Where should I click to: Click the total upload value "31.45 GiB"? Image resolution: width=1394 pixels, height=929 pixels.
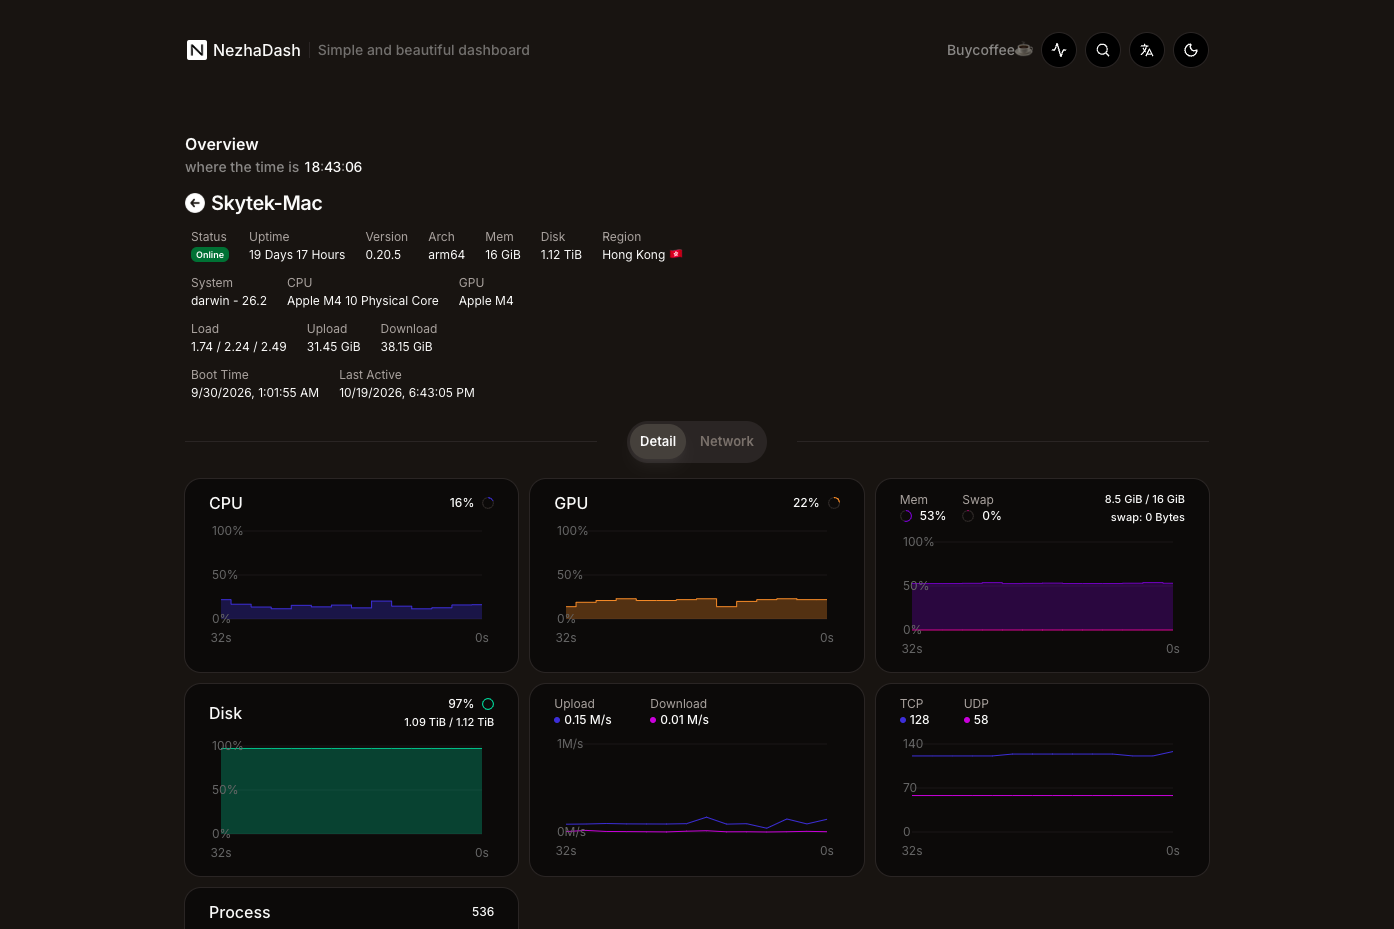pyautogui.click(x=334, y=347)
